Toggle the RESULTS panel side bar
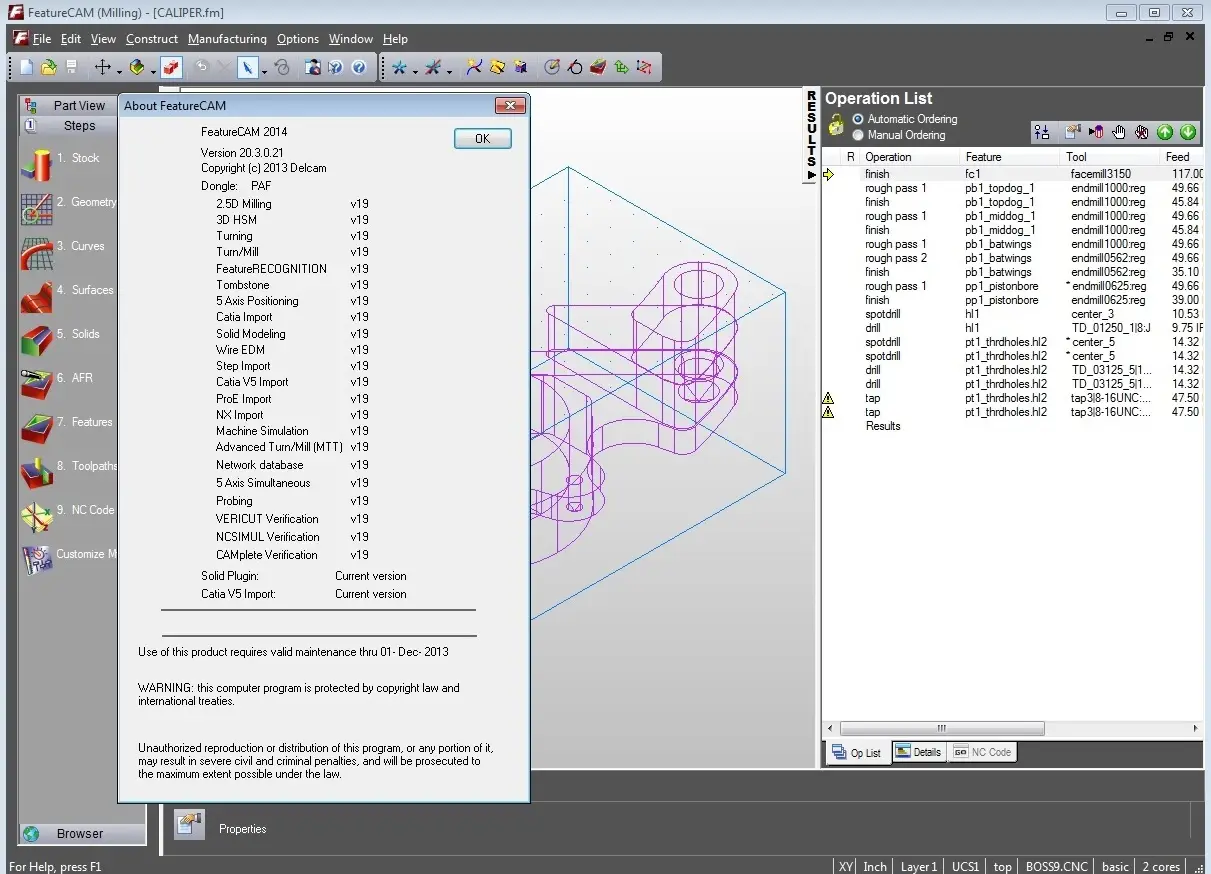 [x=811, y=135]
